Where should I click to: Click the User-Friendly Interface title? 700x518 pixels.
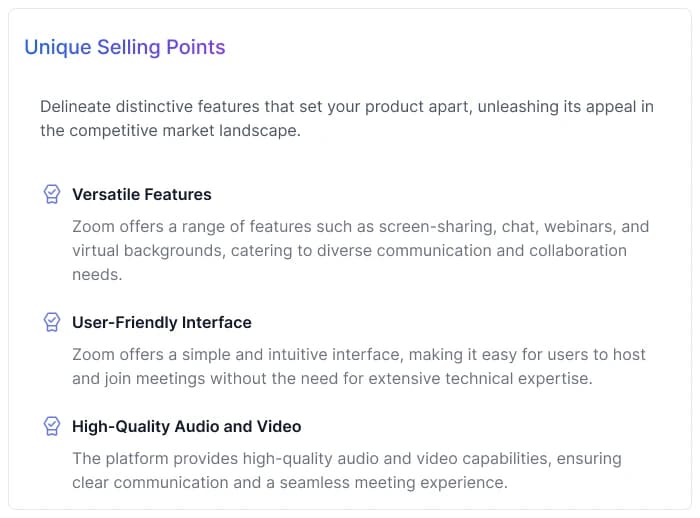click(x=161, y=322)
